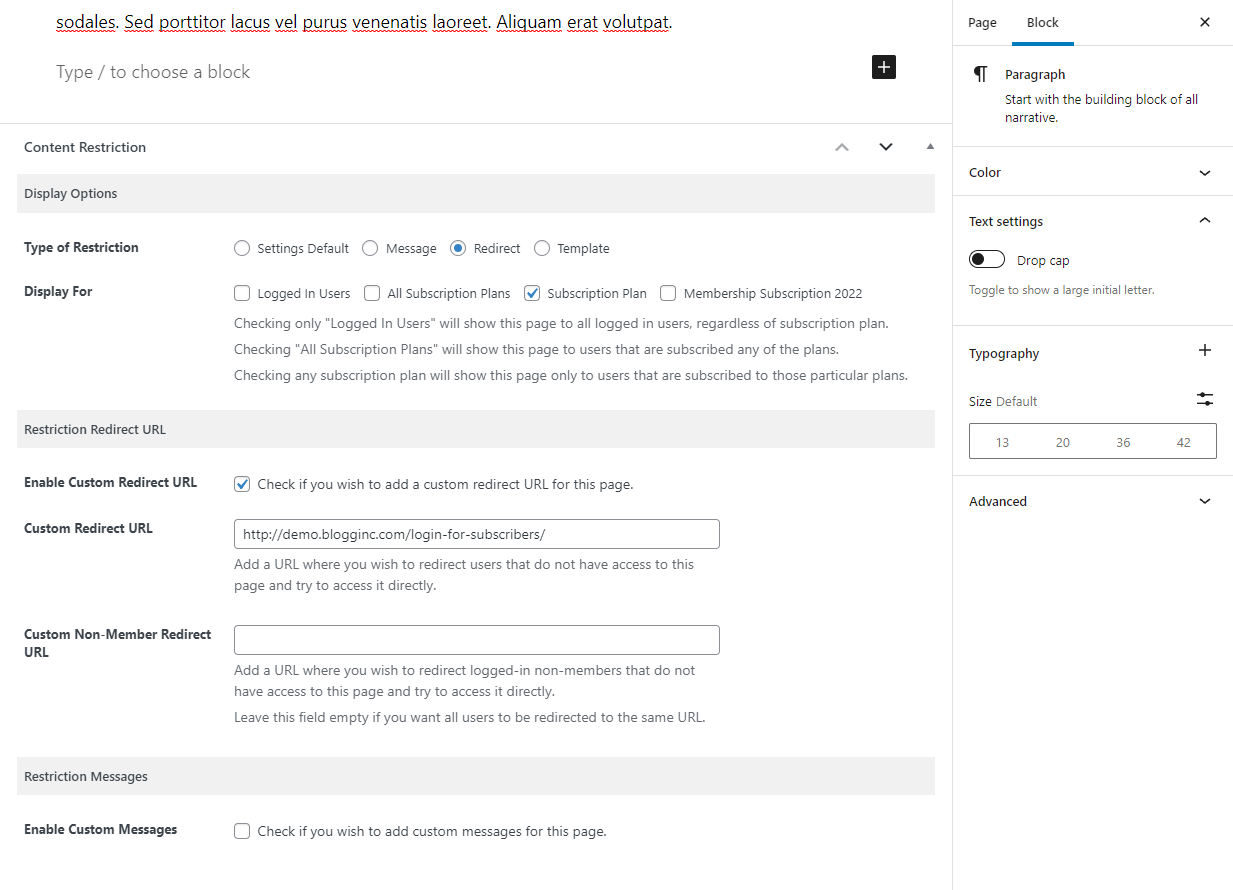Collapse the Text settings panel

pos(1092,221)
